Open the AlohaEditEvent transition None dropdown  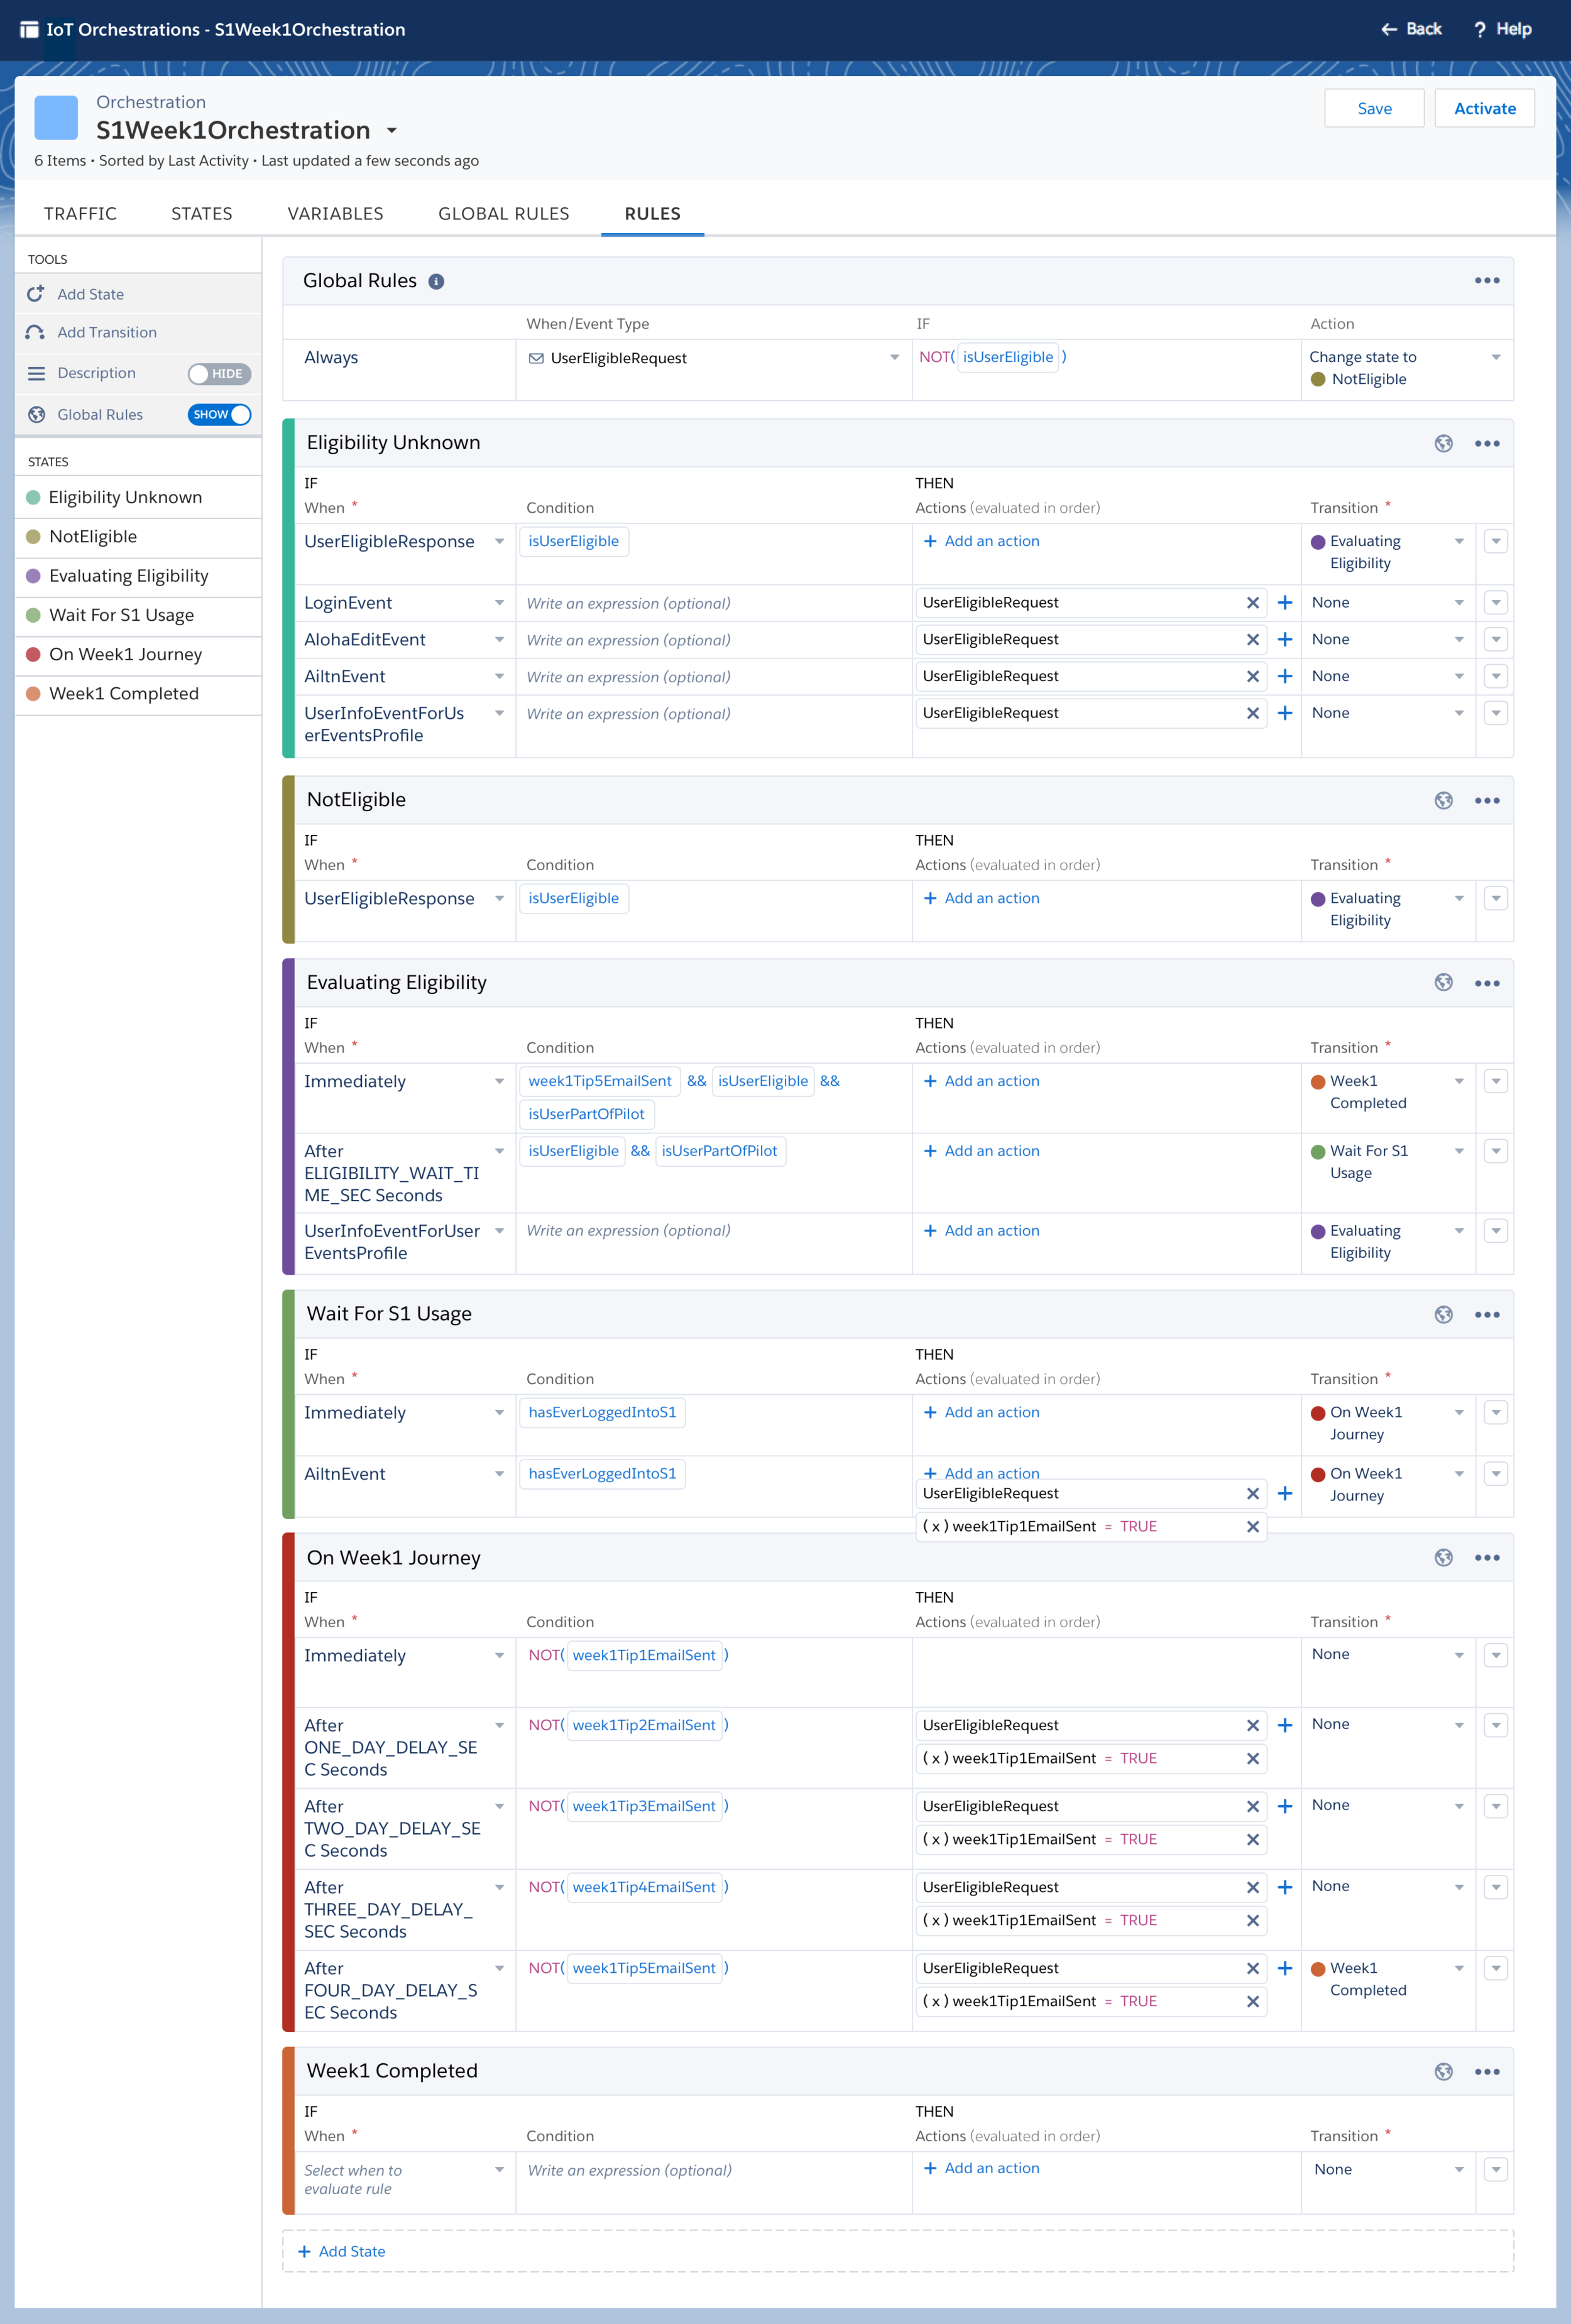pos(1459,640)
